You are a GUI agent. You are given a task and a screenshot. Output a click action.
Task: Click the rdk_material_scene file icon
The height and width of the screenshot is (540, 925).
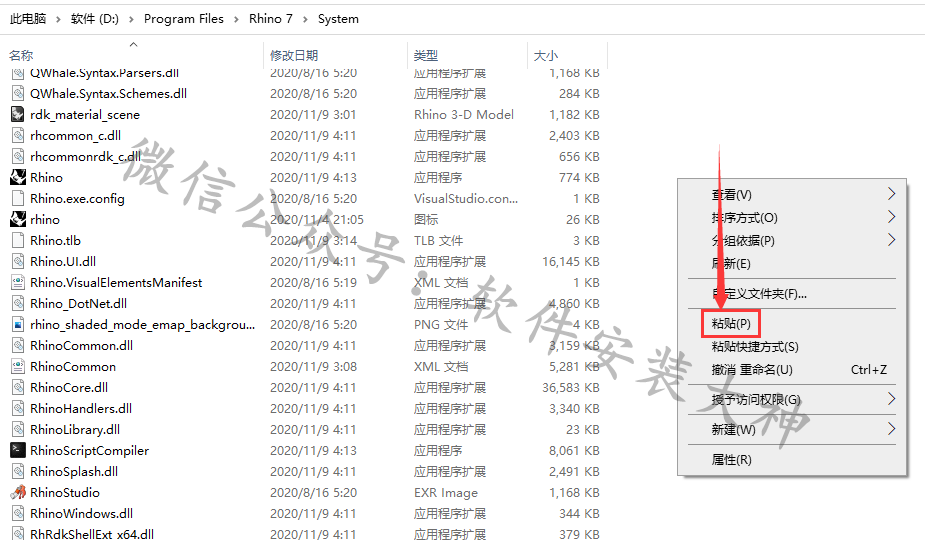pos(18,114)
